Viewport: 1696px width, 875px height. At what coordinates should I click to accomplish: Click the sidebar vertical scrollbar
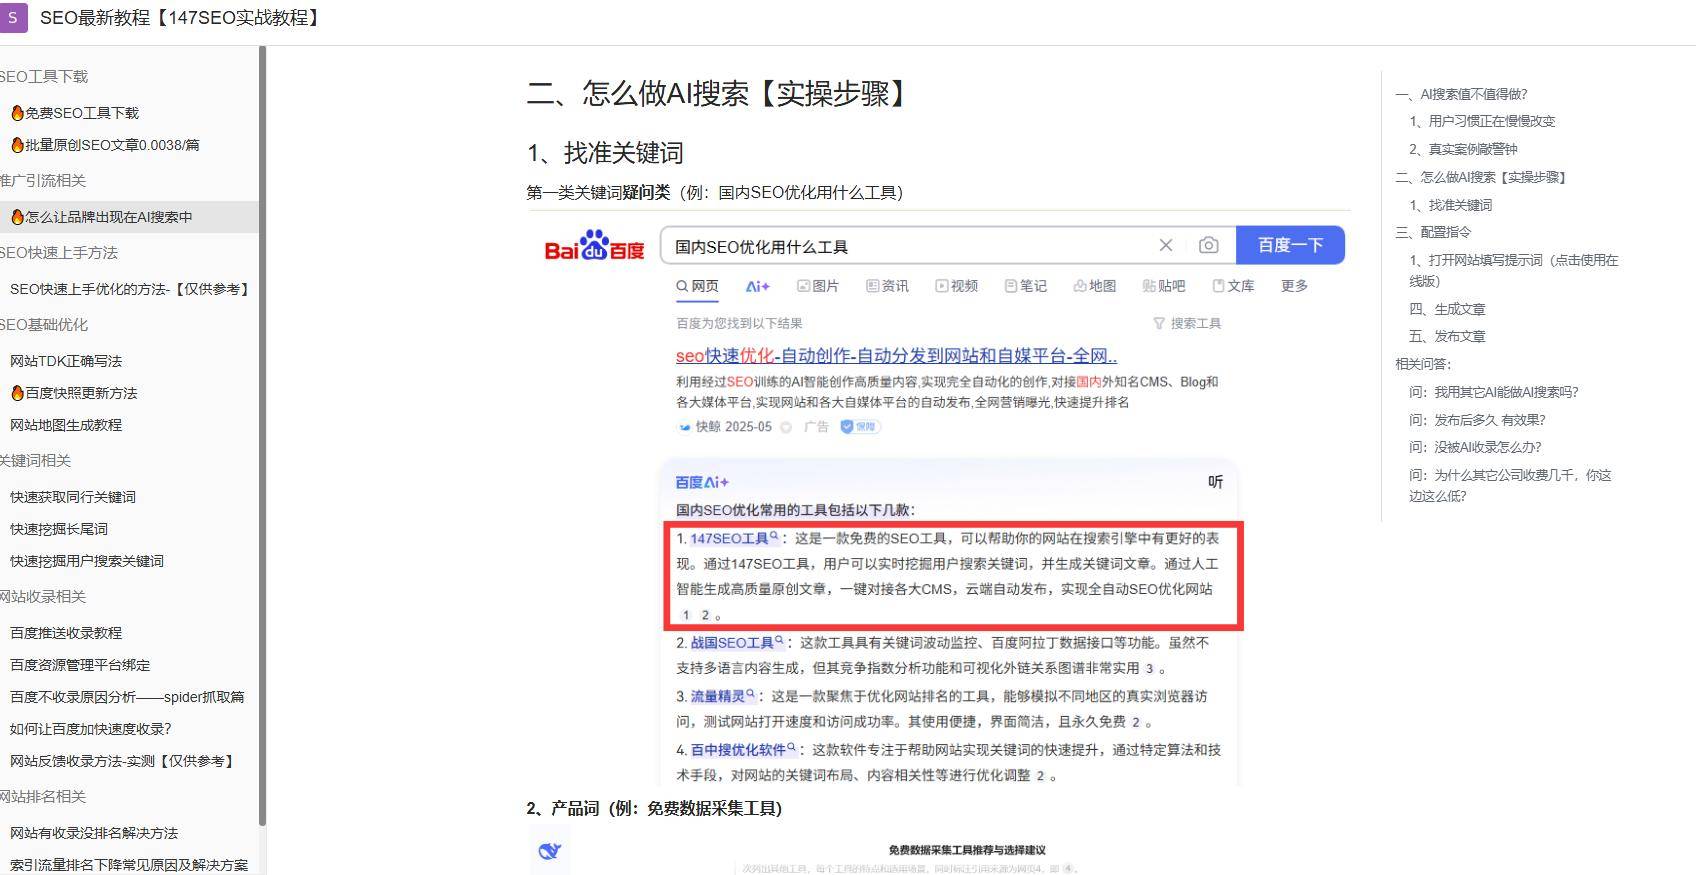tap(262, 436)
